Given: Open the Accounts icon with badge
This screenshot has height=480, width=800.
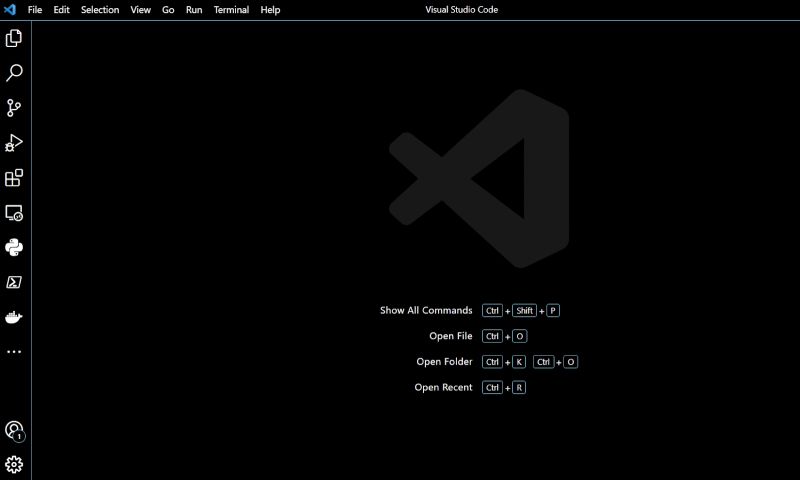Looking at the screenshot, I should [x=14, y=431].
